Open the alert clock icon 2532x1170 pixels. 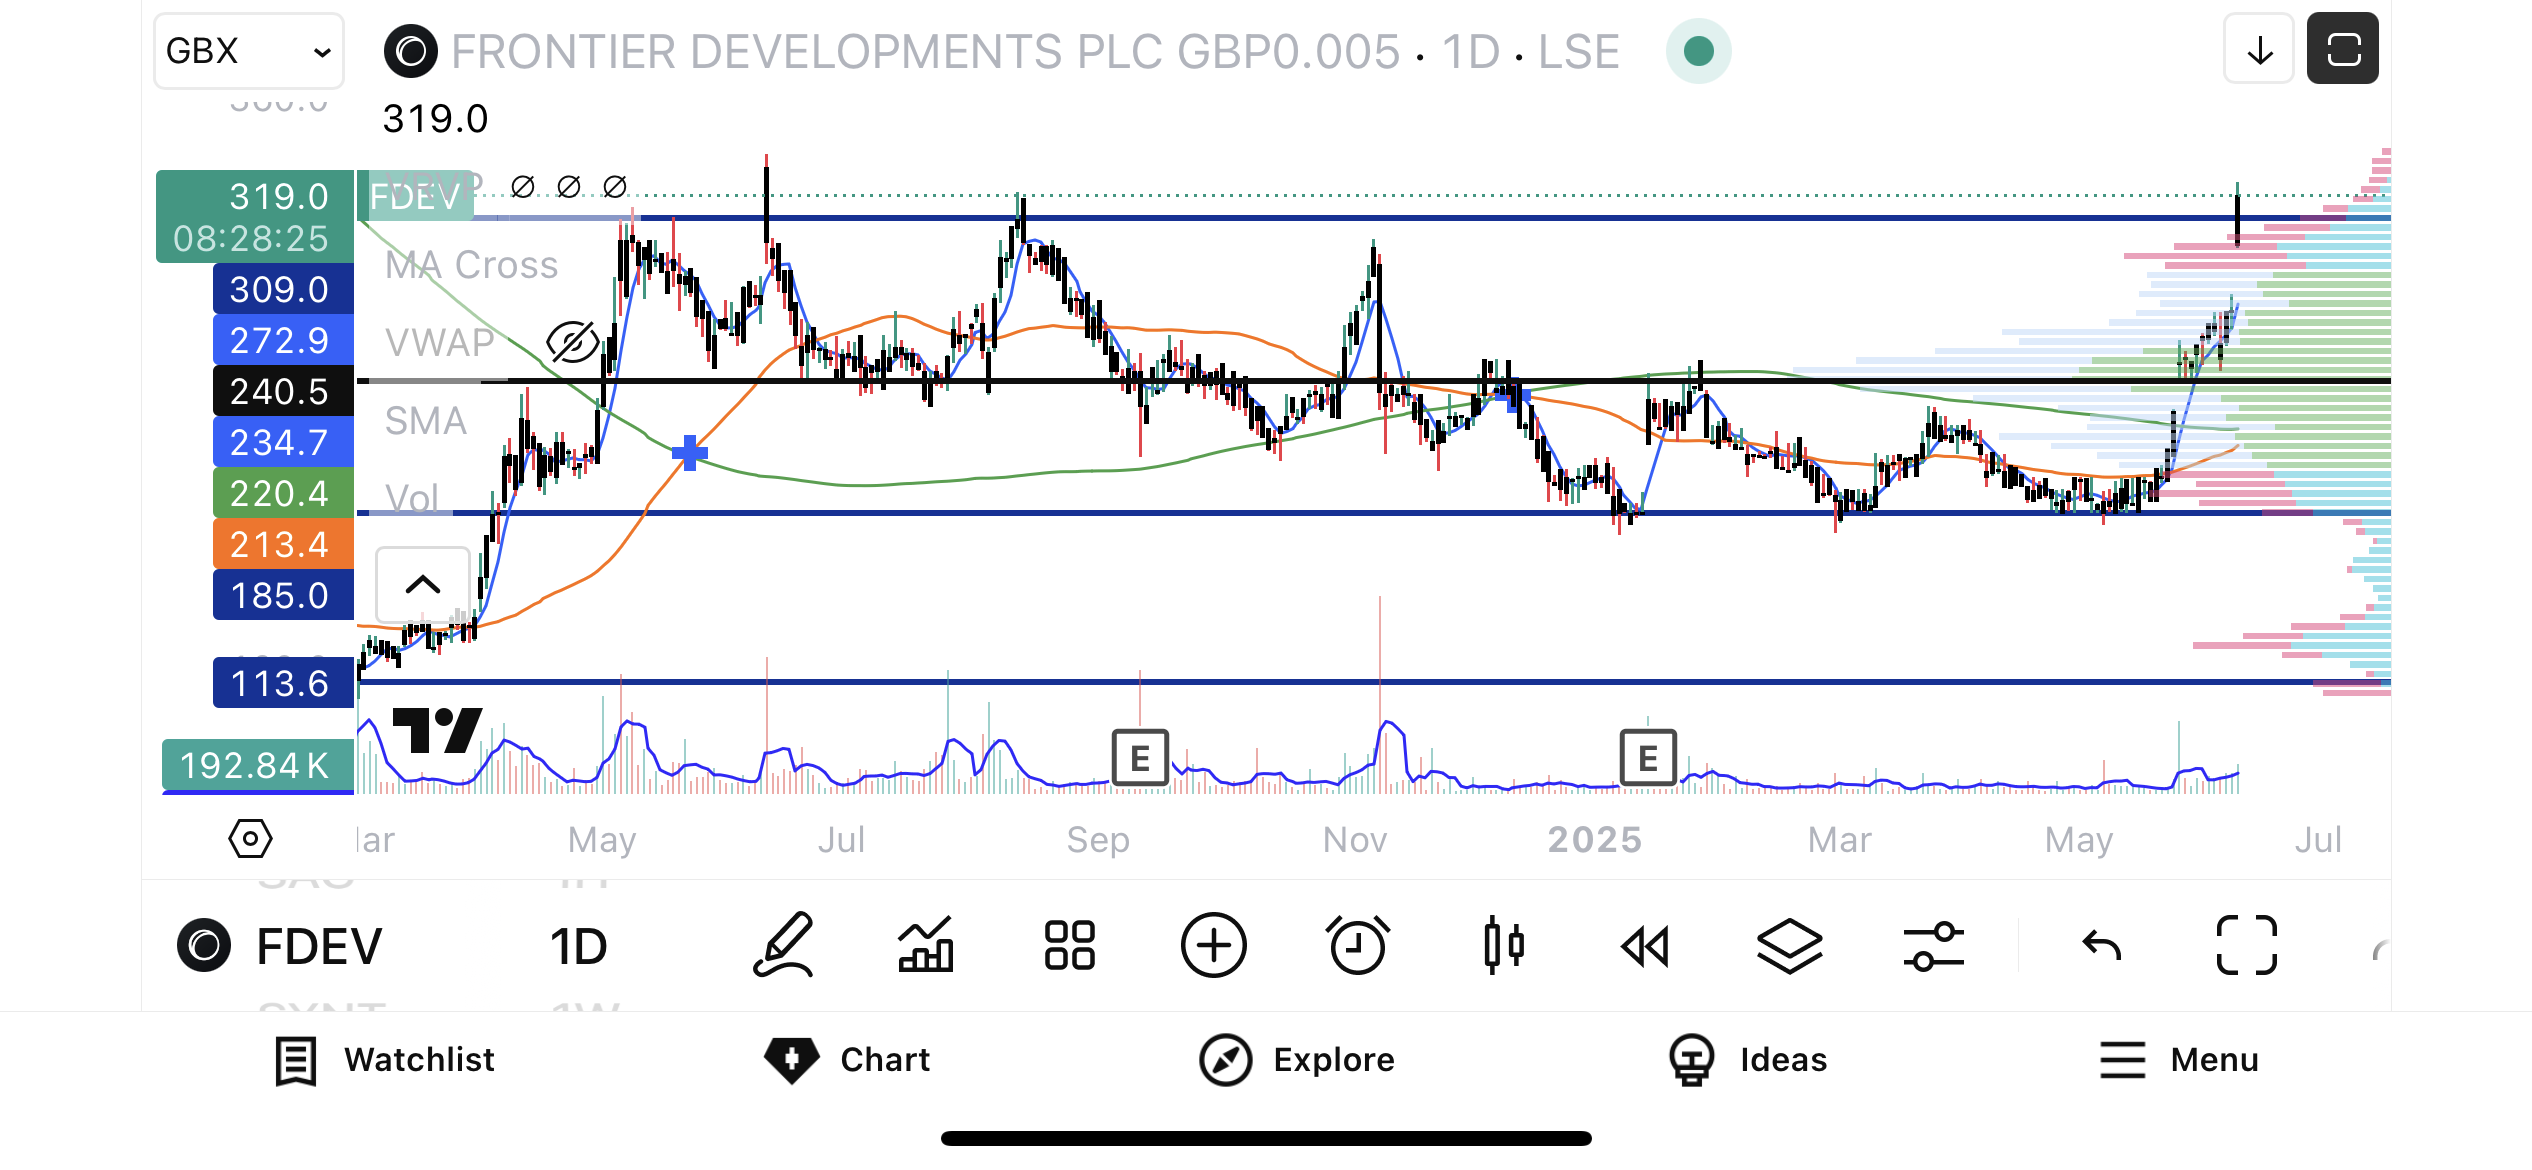point(1357,945)
